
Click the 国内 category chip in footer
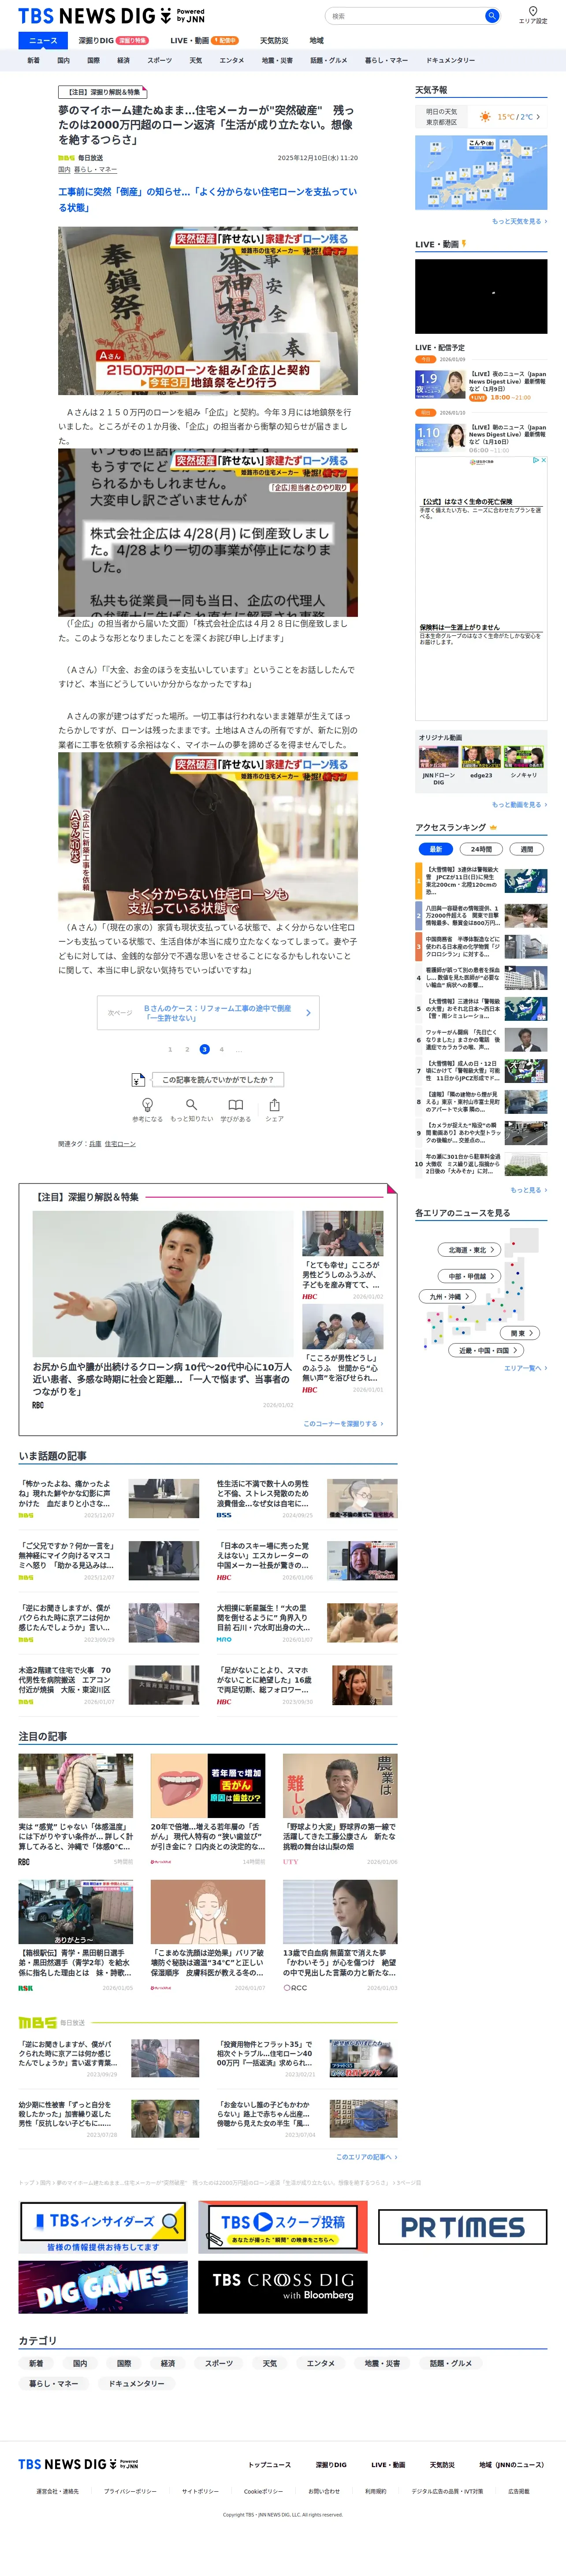pyautogui.click(x=80, y=2363)
